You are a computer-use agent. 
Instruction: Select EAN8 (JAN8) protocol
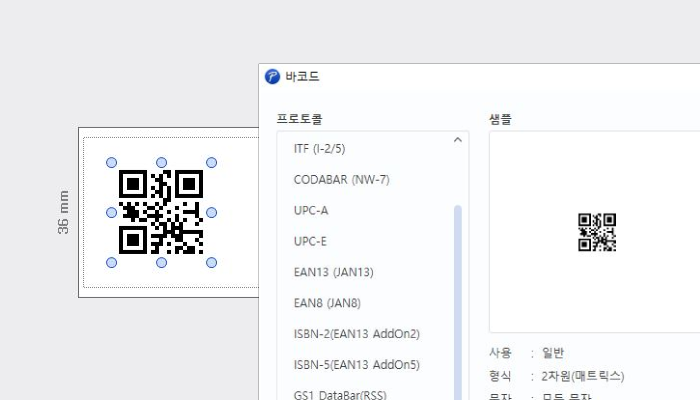327,303
